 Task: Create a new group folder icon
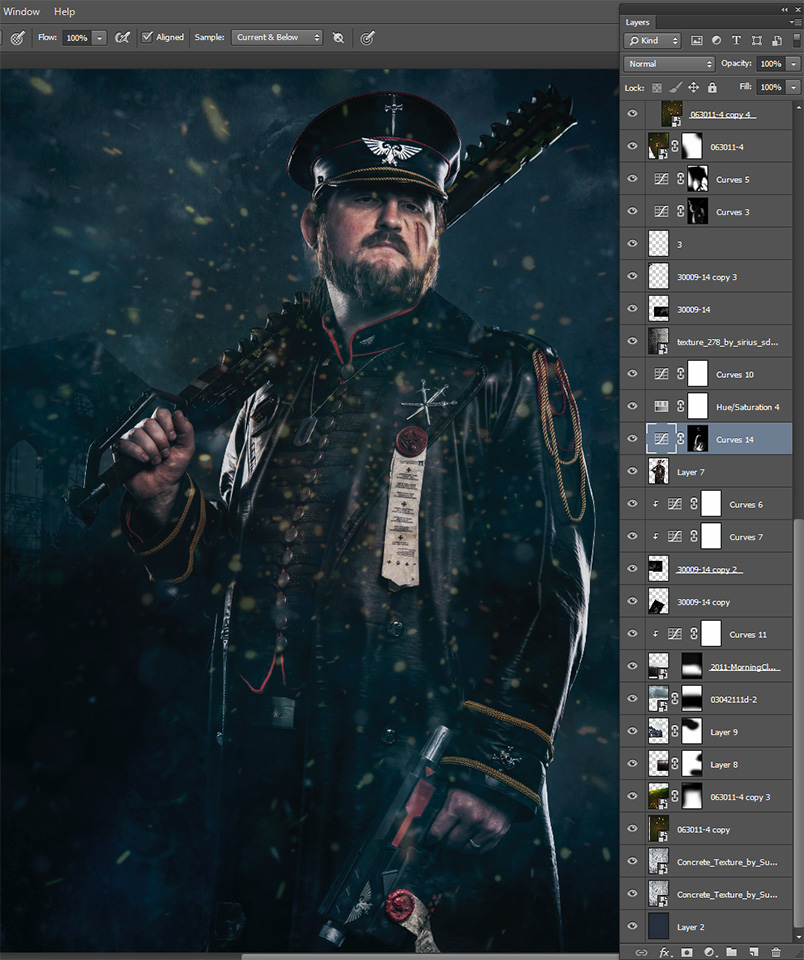pos(732,952)
